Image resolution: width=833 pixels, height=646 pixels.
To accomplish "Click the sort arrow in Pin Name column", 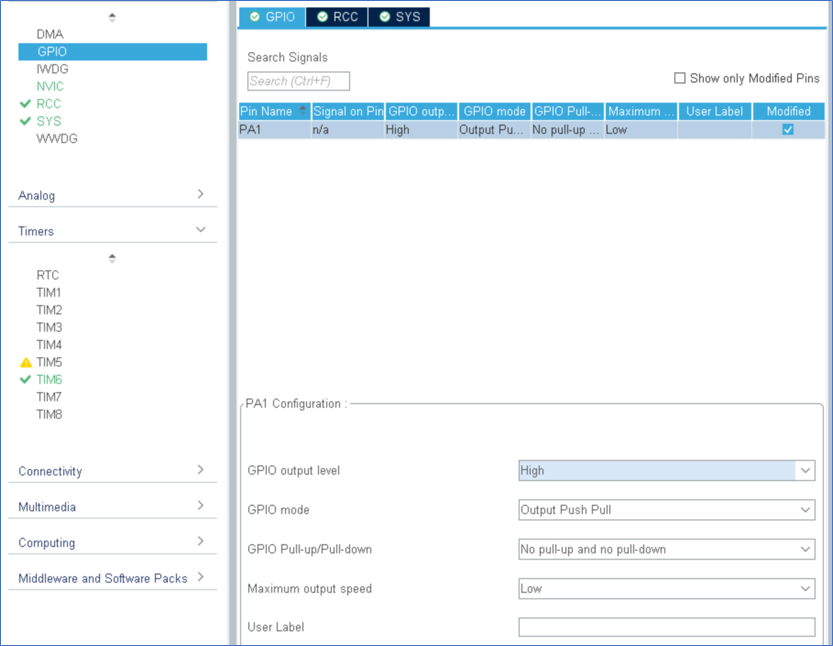I will [x=303, y=111].
